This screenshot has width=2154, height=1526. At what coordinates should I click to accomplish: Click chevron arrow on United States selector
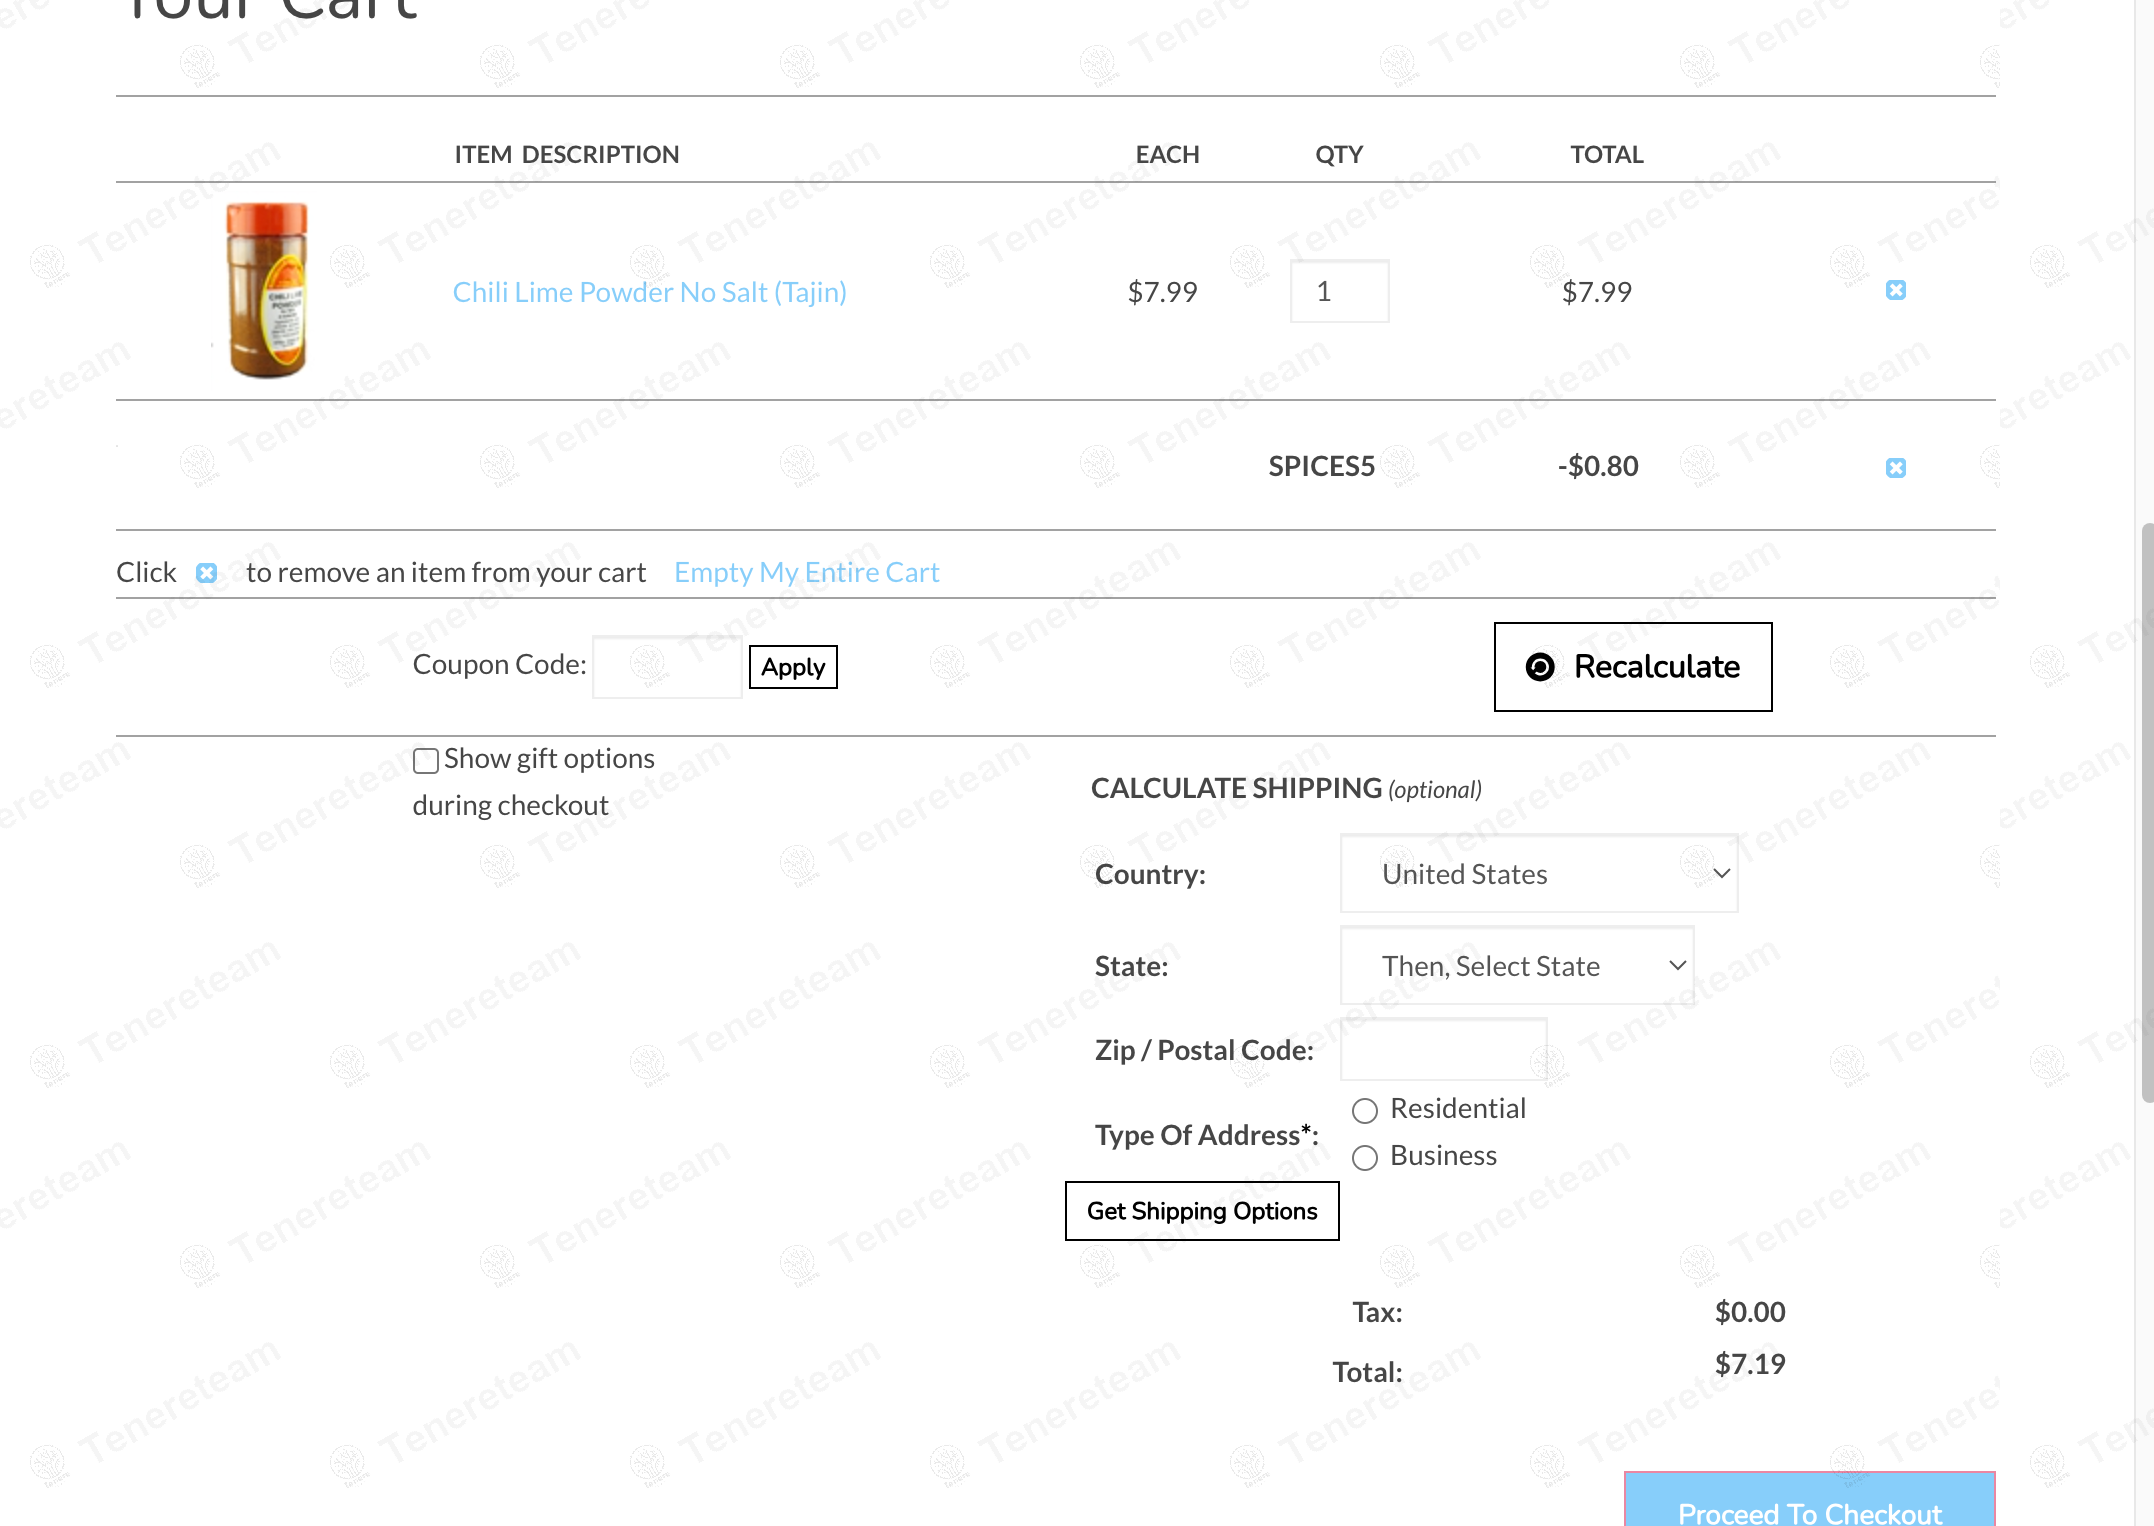(x=1721, y=873)
